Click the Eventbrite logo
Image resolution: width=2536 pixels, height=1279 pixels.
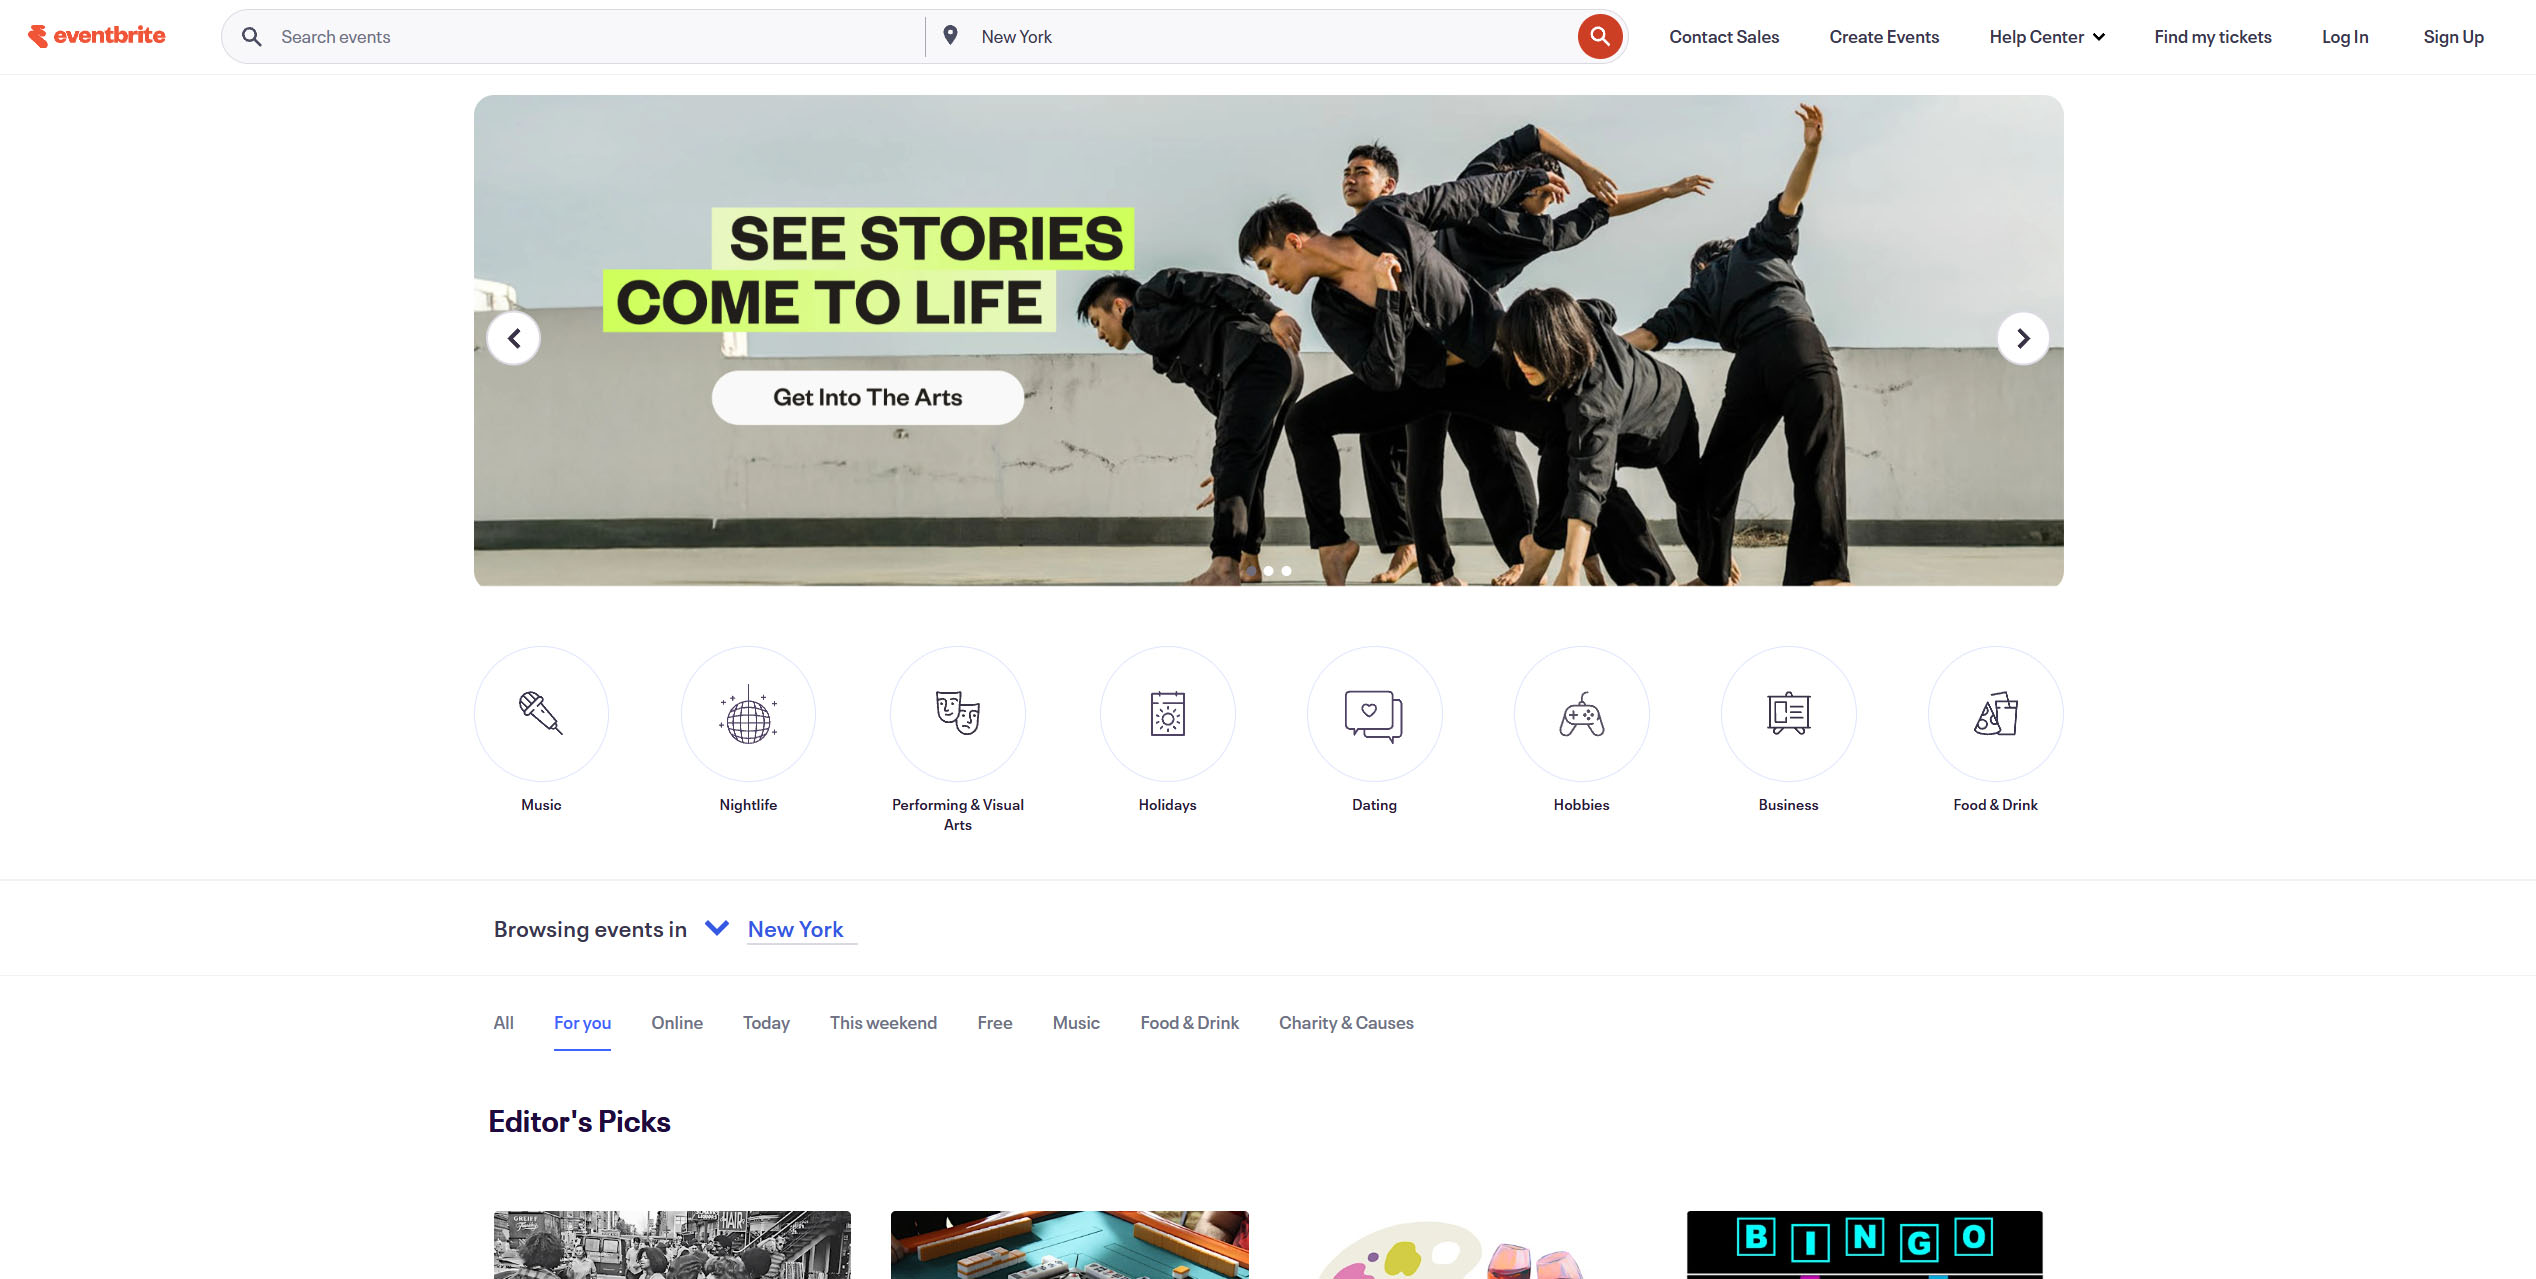tap(97, 36)
